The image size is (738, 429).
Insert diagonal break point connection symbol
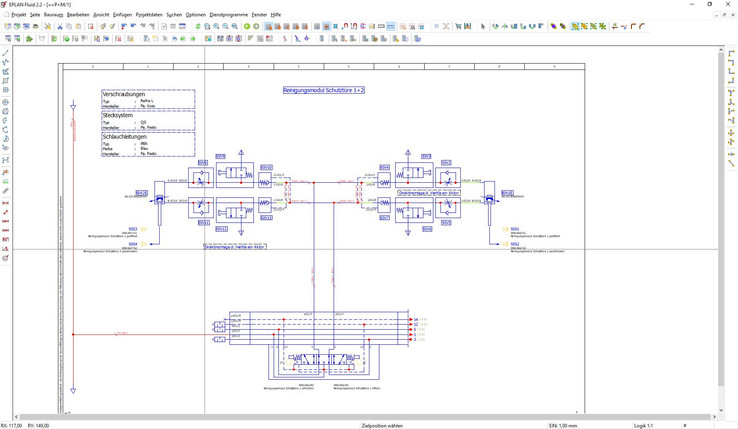(x=731, y=163)
